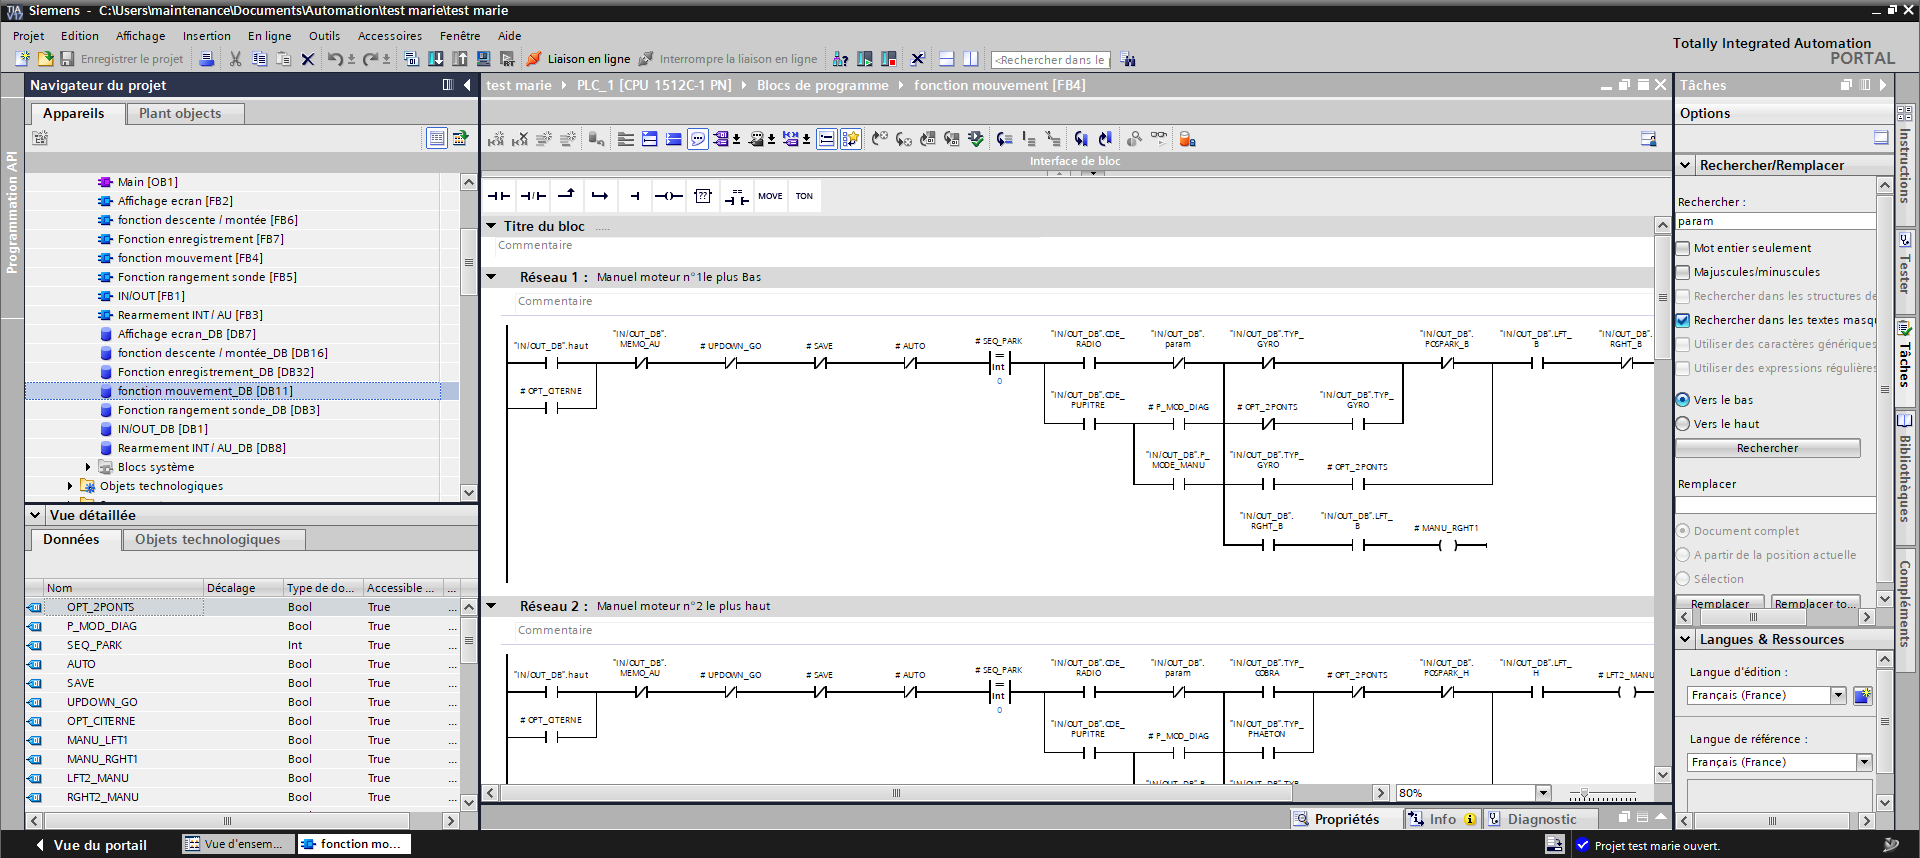Expand the Objets technologiques tree node
Screen dimensions: 1920x858
[70, 486]
